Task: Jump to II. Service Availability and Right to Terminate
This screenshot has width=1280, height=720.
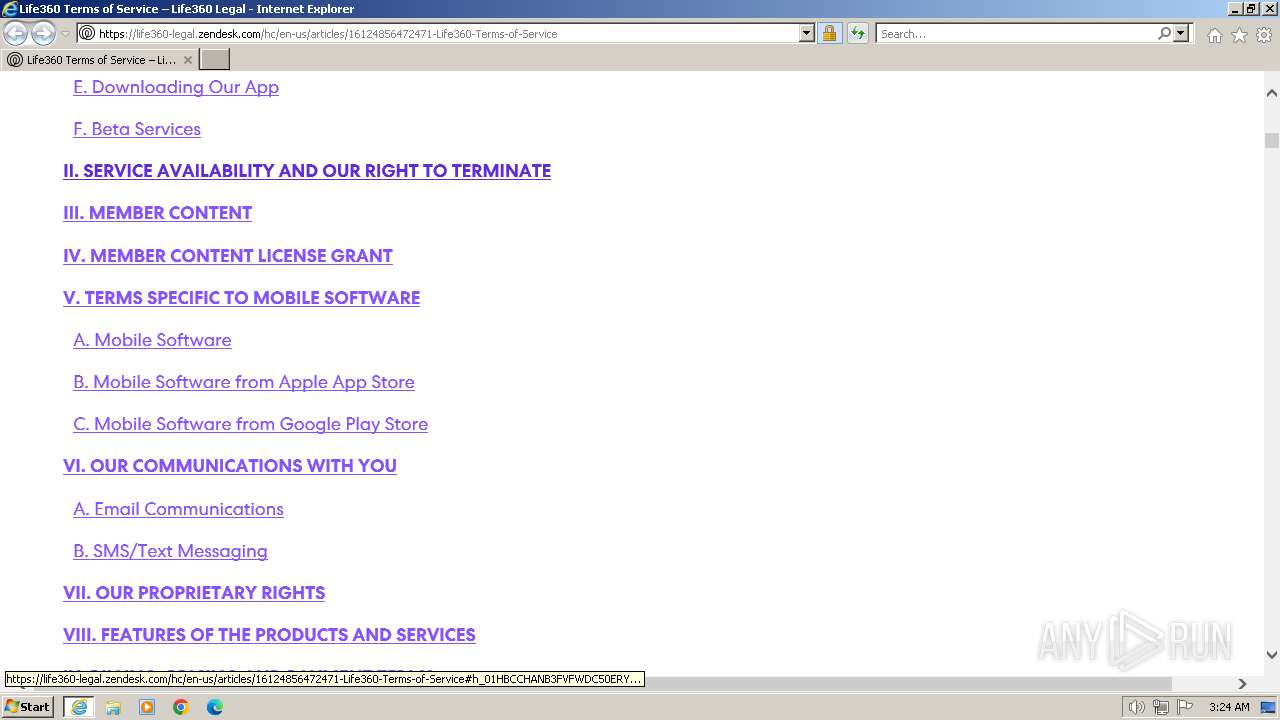Action: click(307, 171)
